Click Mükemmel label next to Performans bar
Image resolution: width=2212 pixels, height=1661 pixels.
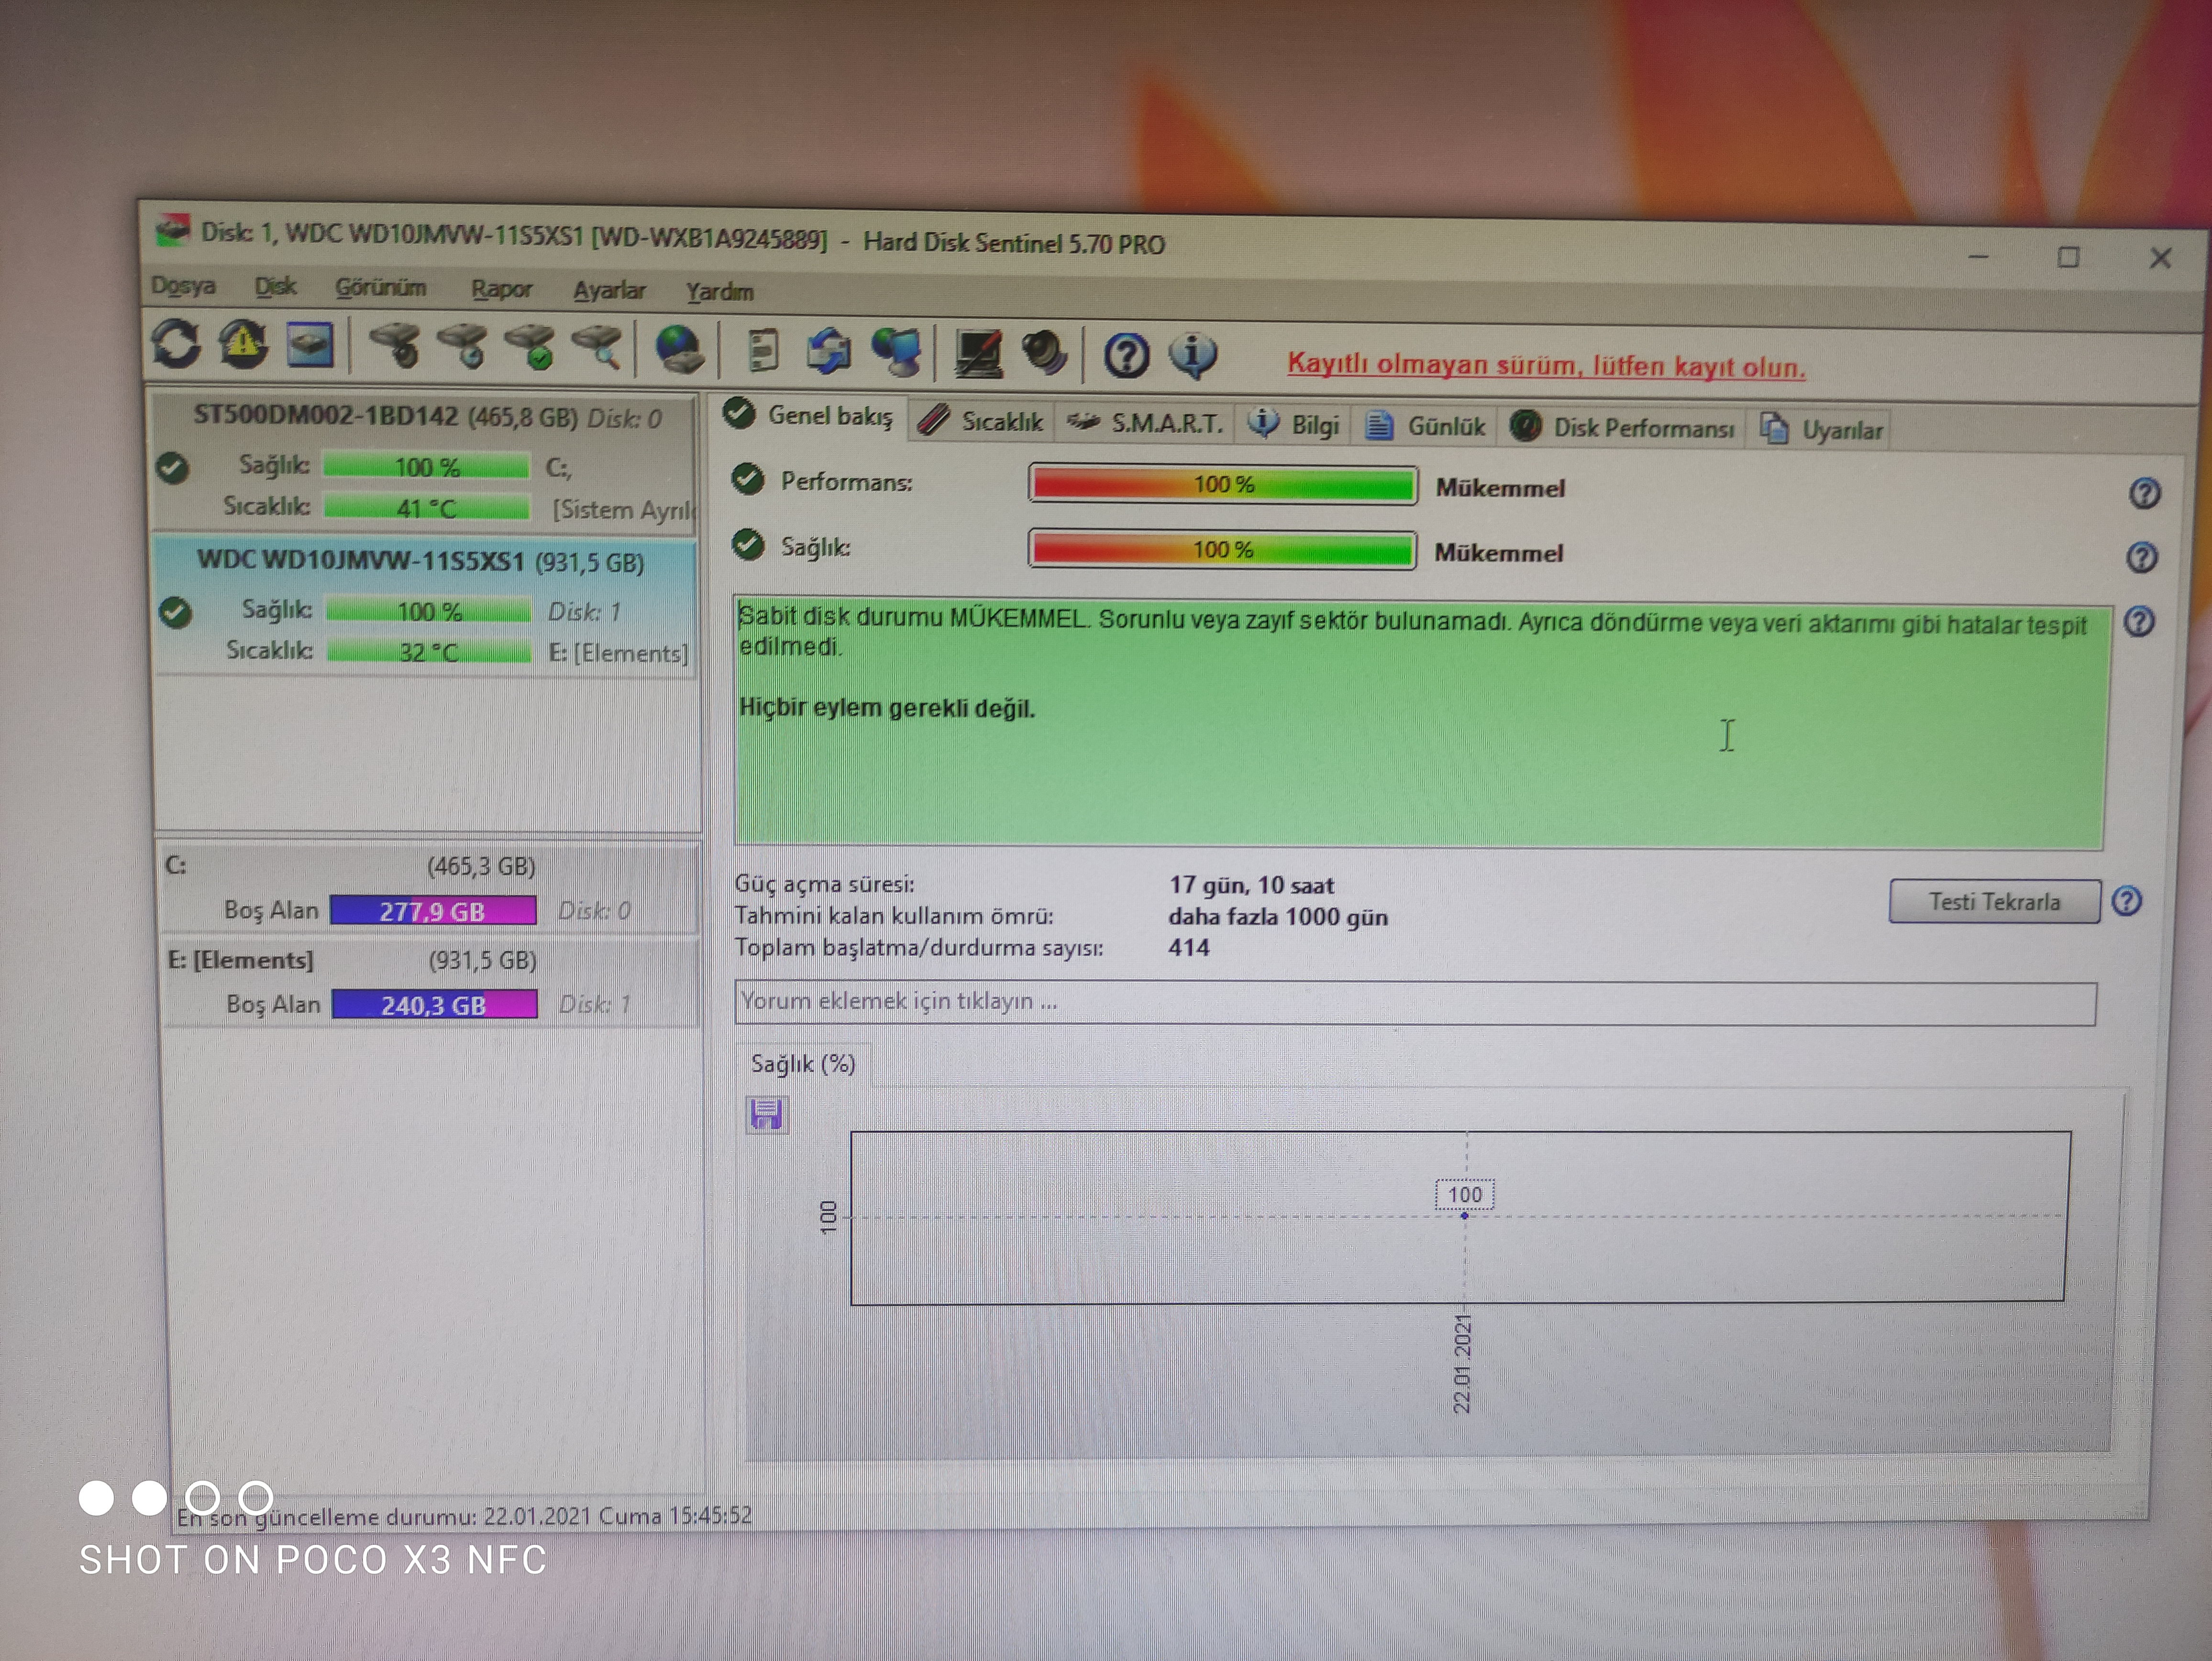coord(1500,488)
